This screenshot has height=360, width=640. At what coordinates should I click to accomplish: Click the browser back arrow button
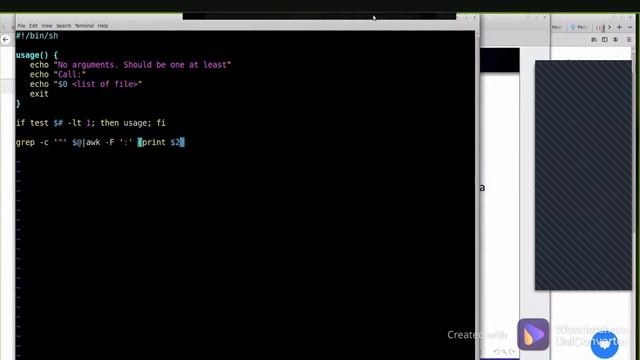point(6,40)
